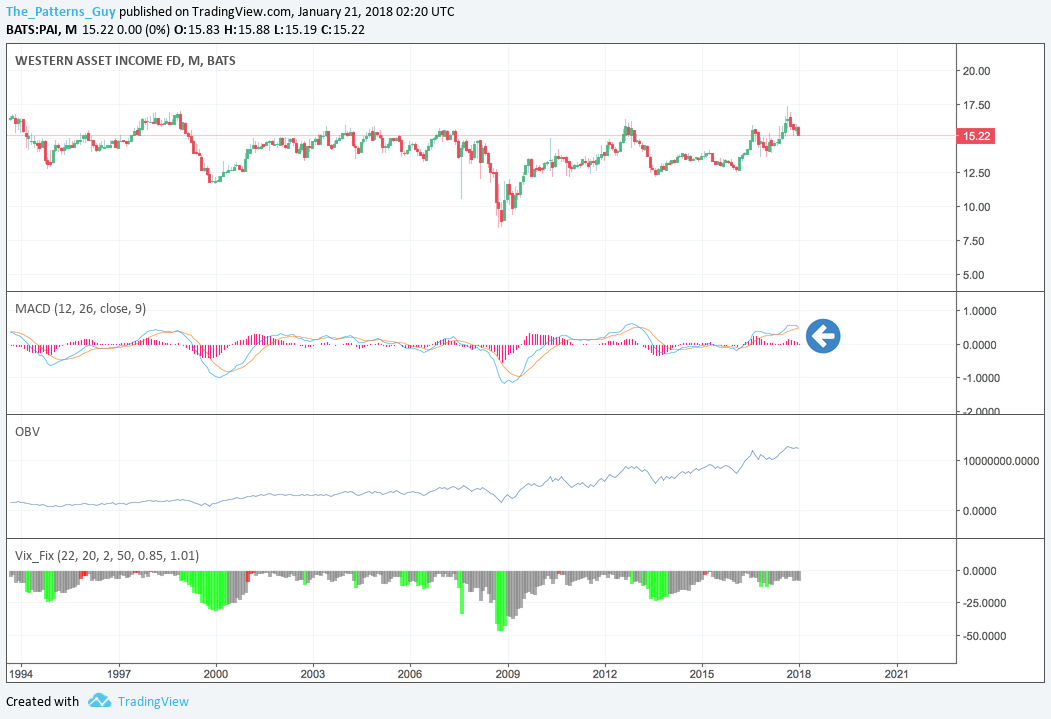Click the TradingView cloud logo icon
This screenshot has width=1051, height=719.
(x=99, y=701)
